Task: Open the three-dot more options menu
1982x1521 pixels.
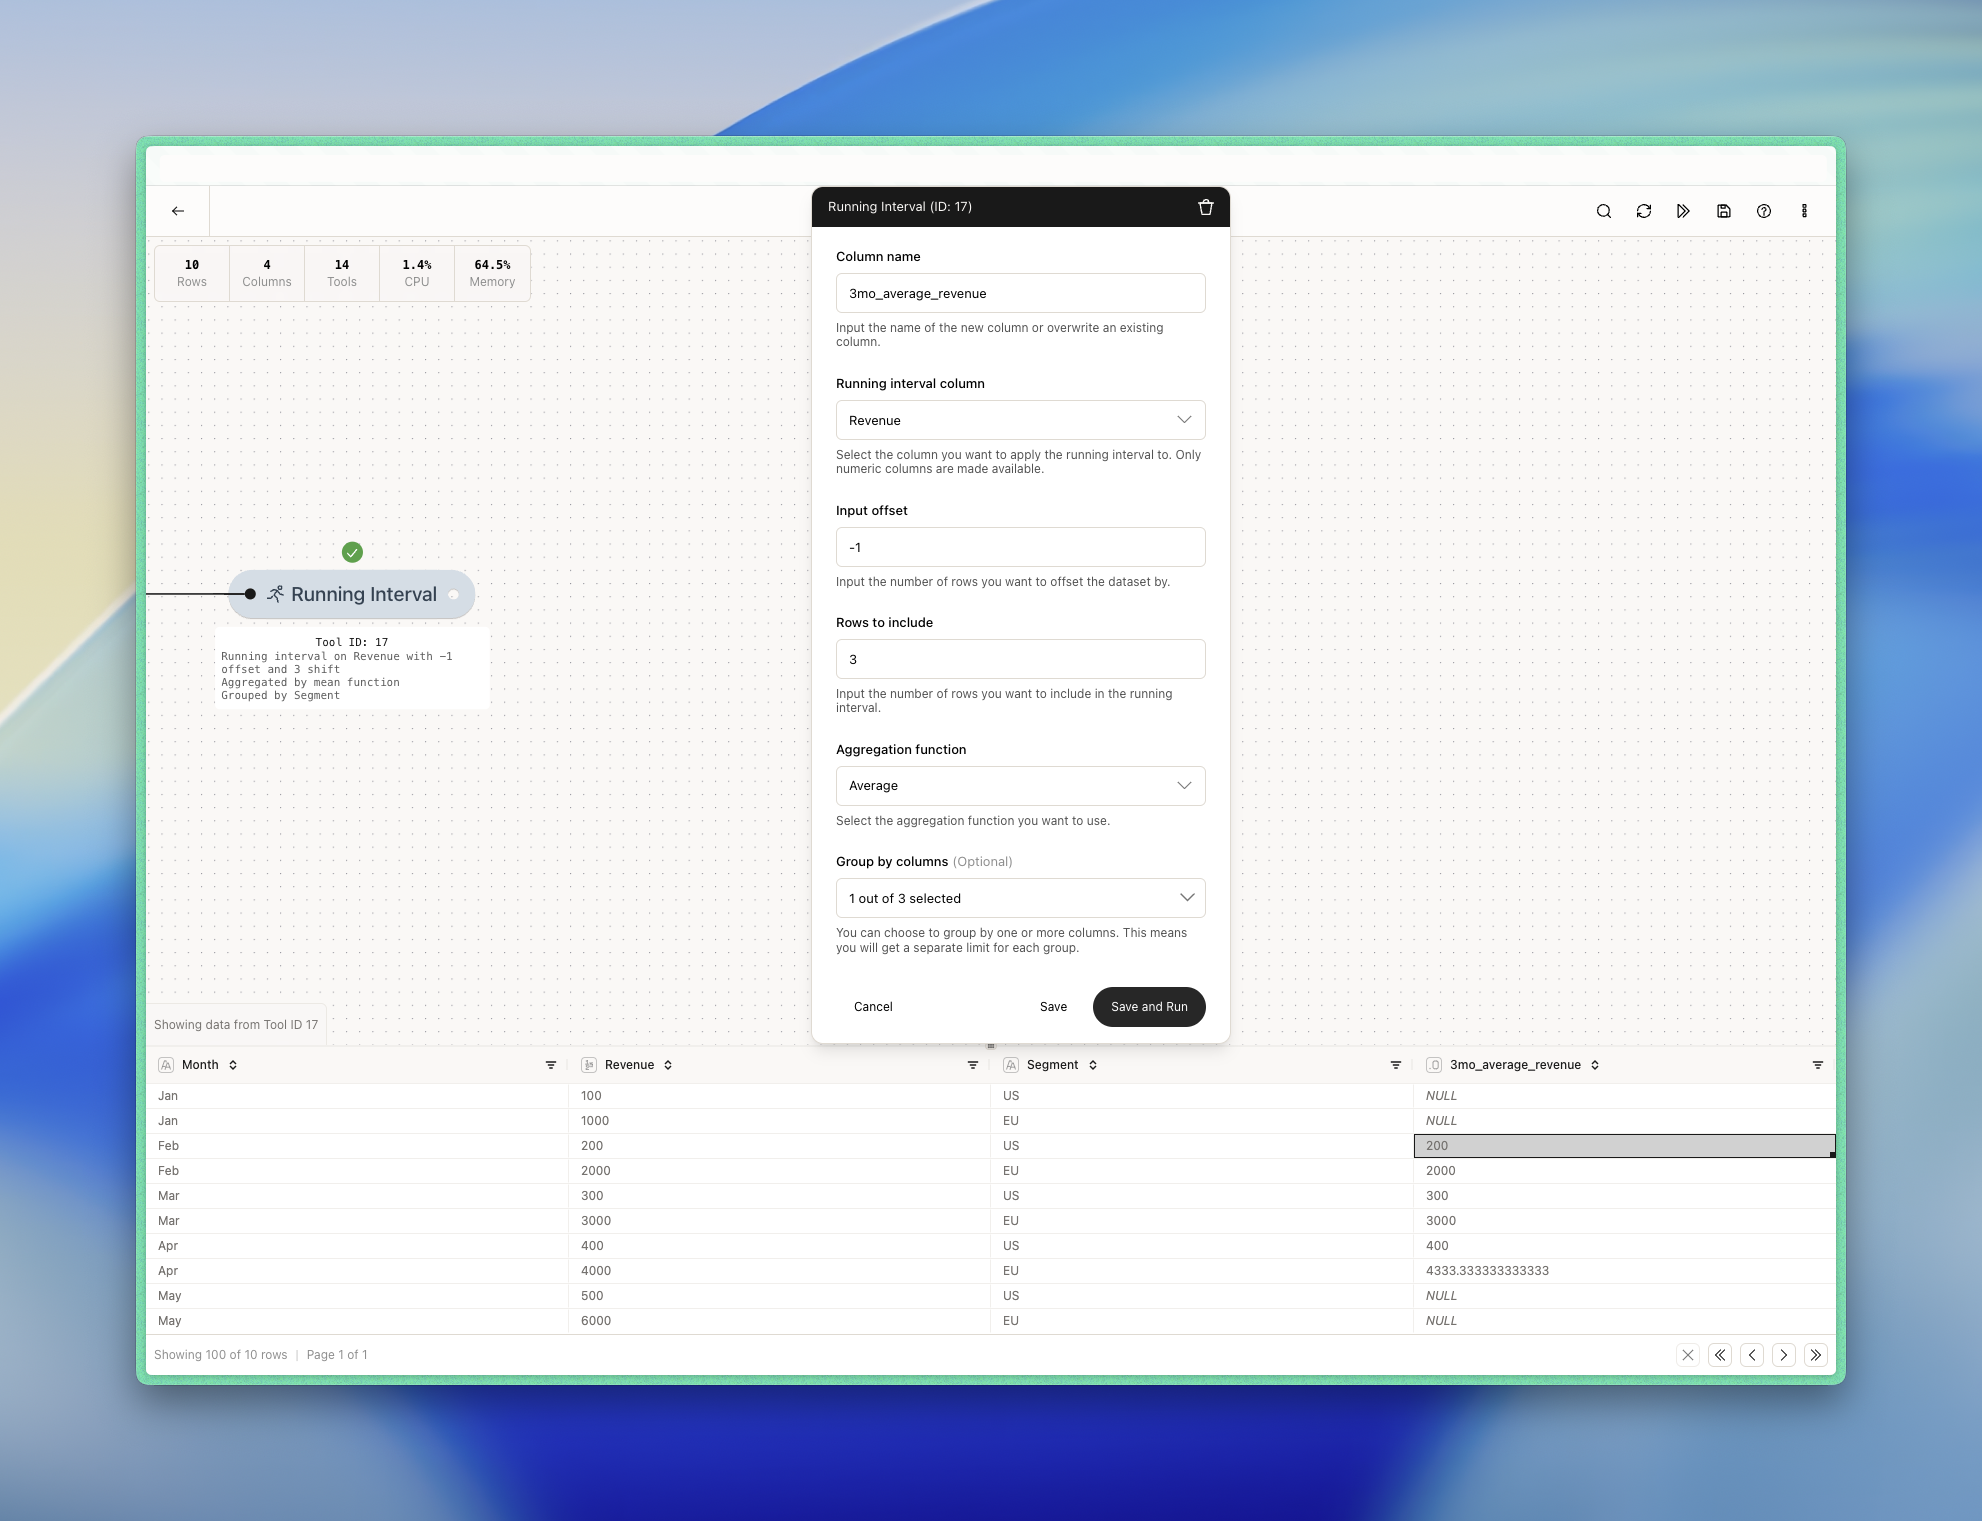Action: [x=1804, y=211]
